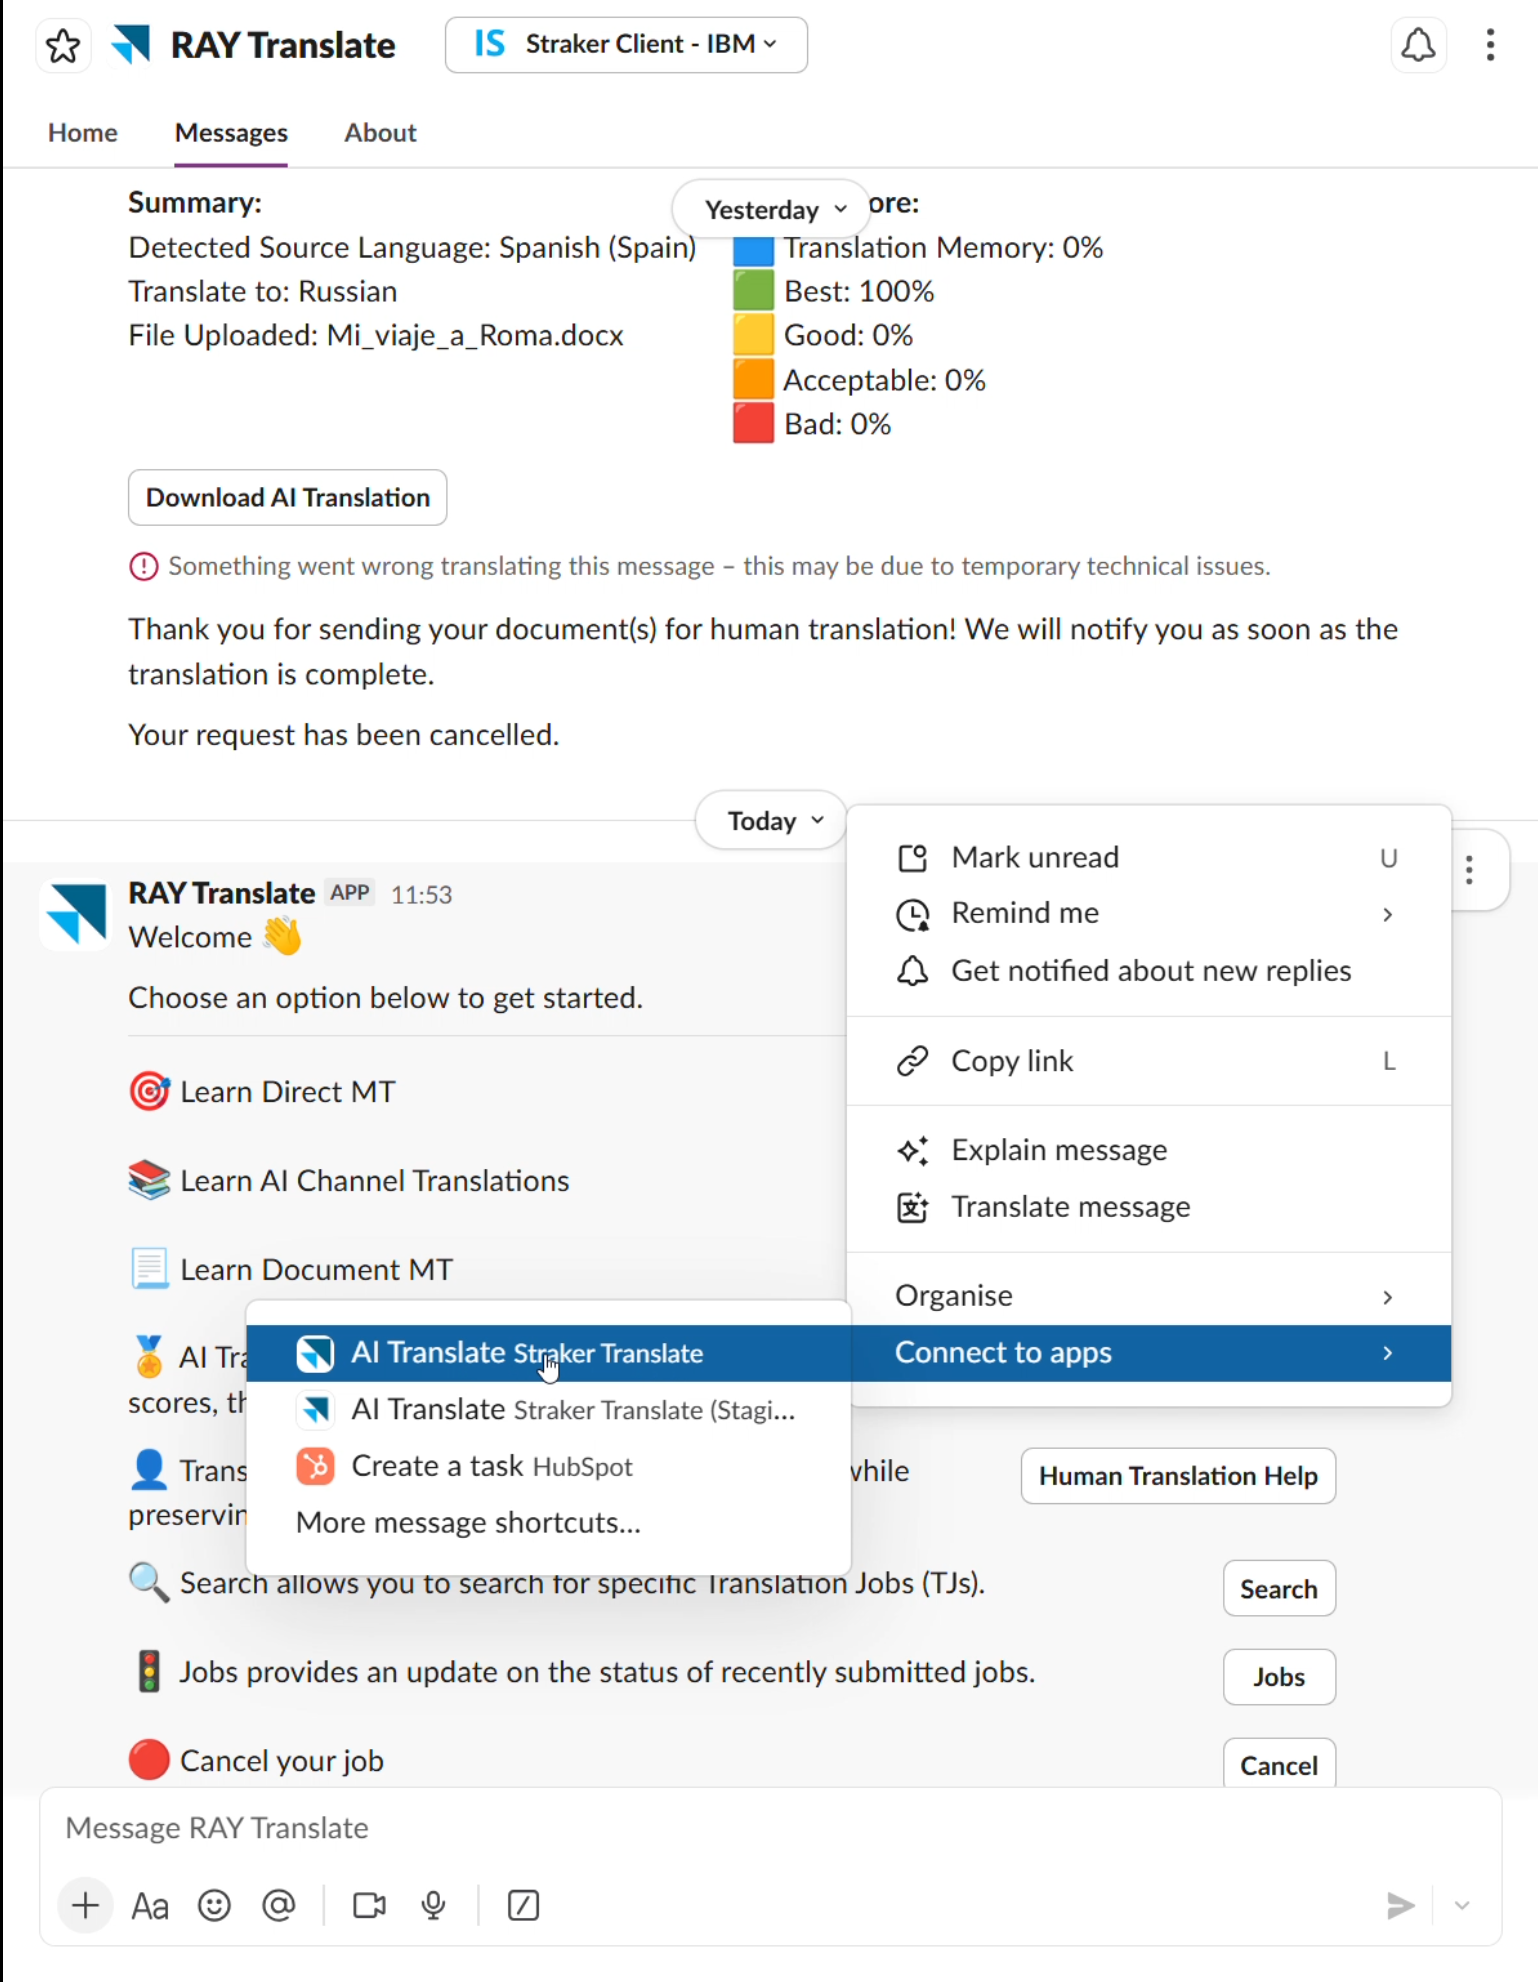Click the mention @ icon
1538x1982 pixels.
[279, 1905]
